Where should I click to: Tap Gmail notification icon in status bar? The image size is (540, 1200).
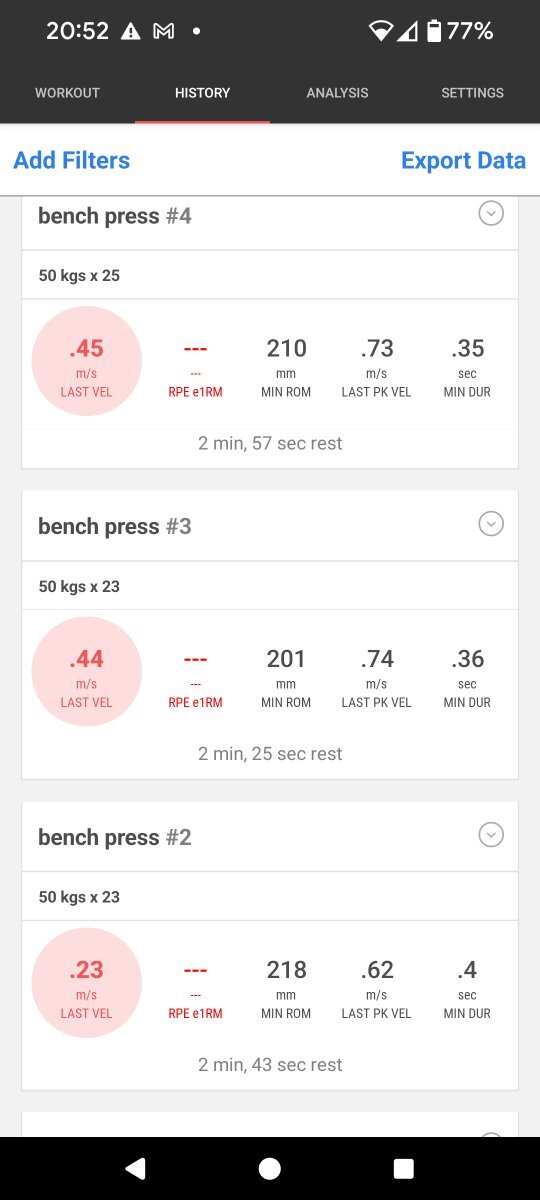click(x=163, y=31)
